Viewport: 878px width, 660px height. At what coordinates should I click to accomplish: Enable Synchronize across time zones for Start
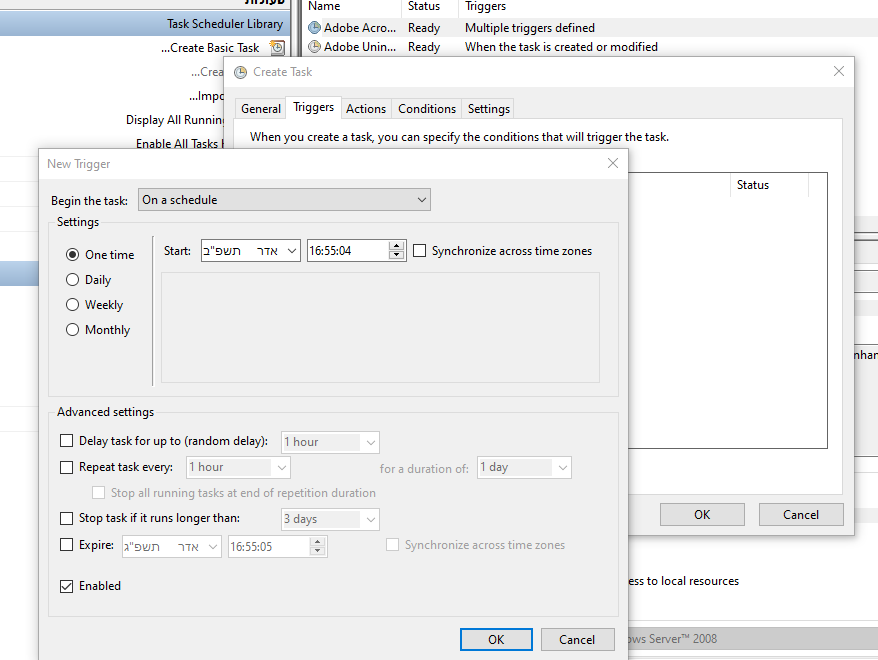click(x=419, y=250)
